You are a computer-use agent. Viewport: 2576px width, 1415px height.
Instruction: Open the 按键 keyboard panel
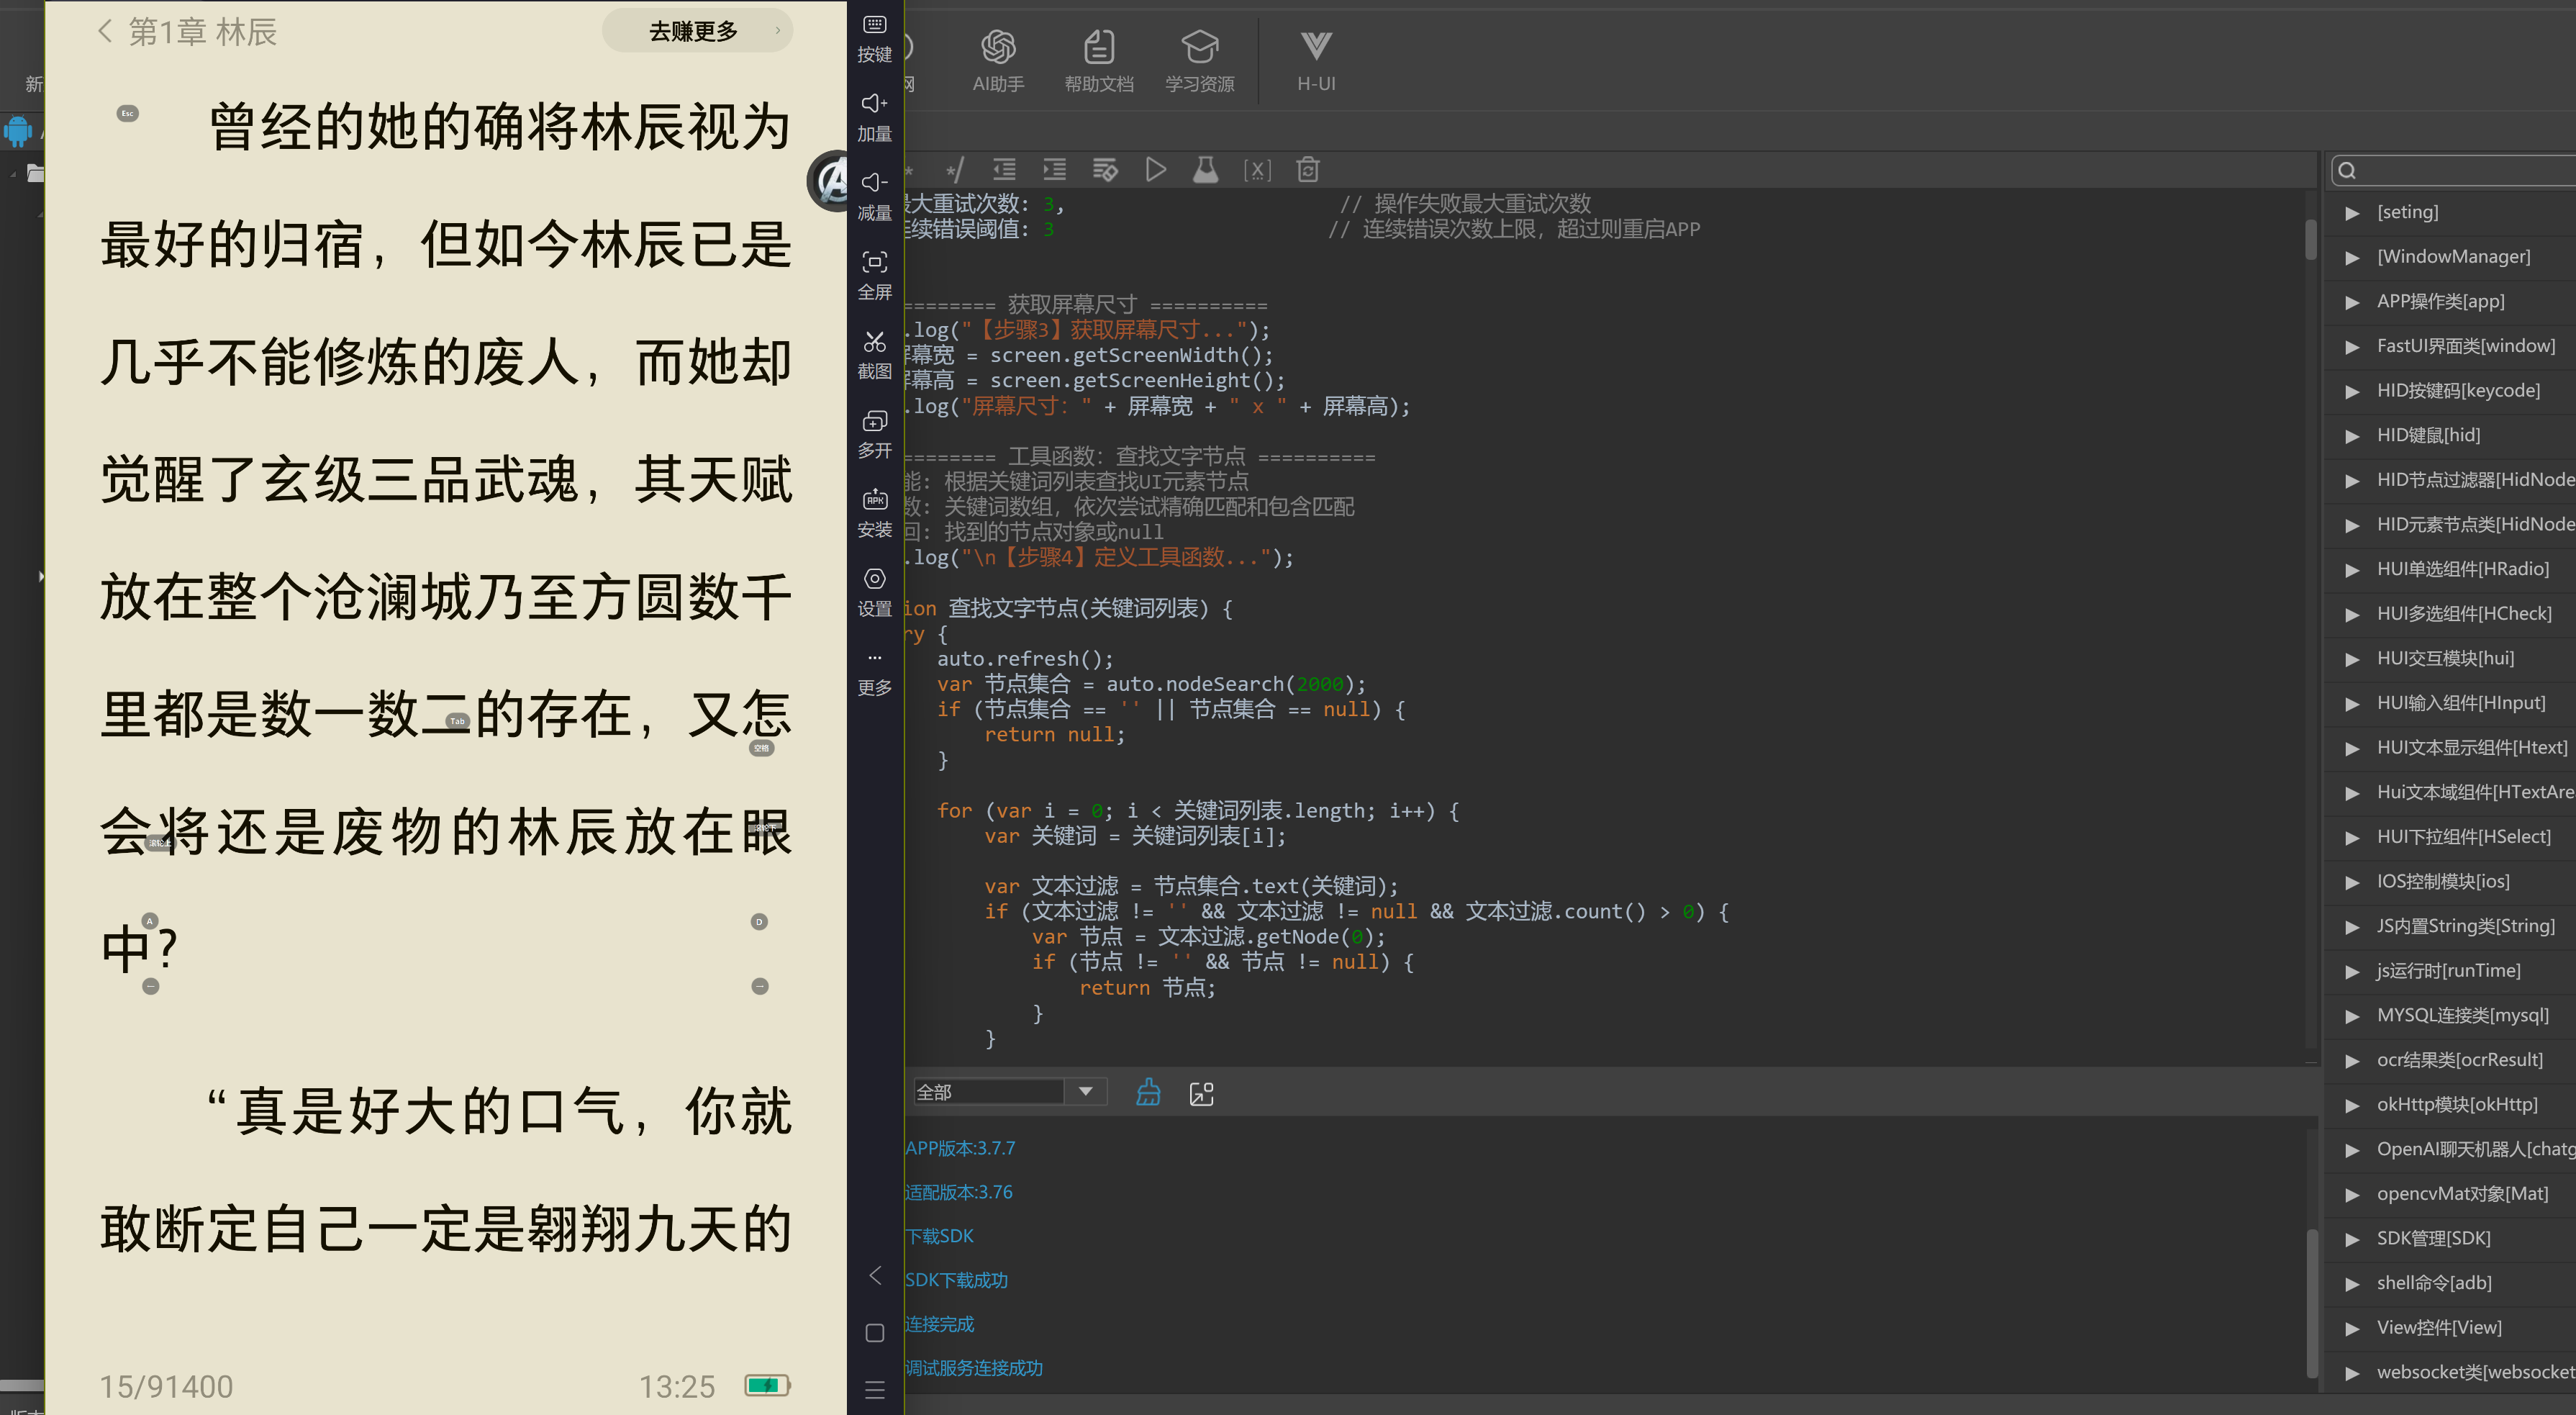click(x=874, y=39)
